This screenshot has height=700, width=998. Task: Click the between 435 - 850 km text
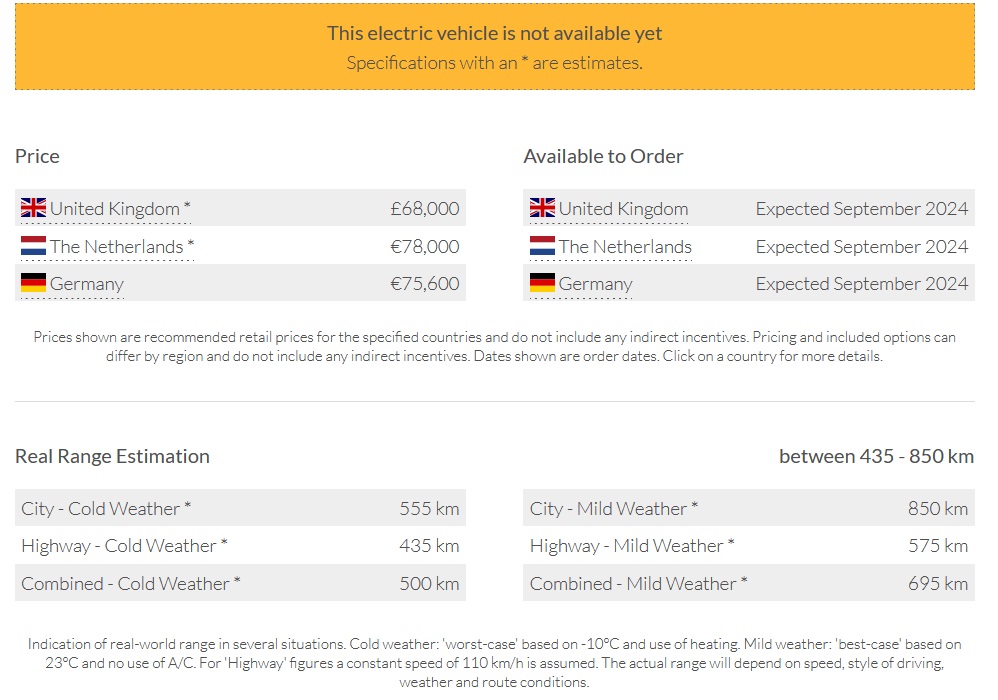point(876,456)
